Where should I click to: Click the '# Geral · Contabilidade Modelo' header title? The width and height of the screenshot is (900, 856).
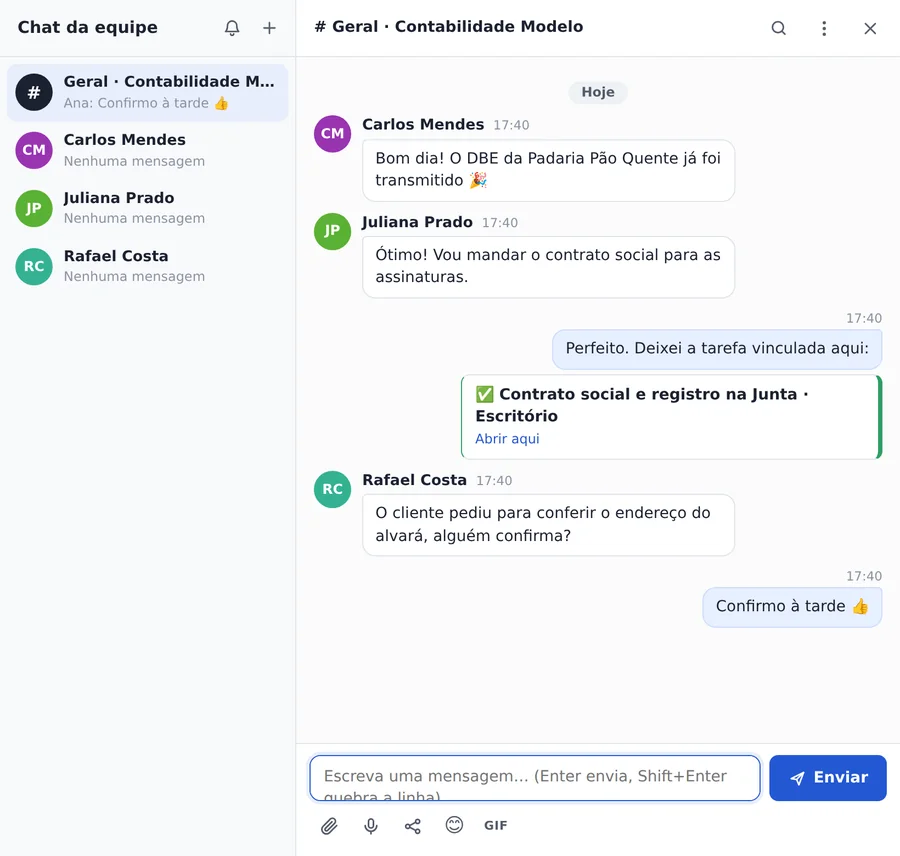(449, 27)
